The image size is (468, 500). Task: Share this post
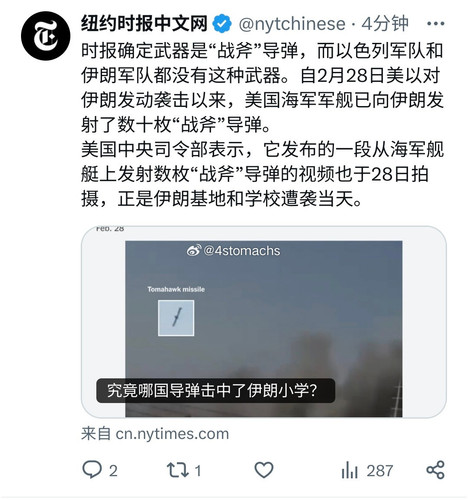click(x=436, y=470)
